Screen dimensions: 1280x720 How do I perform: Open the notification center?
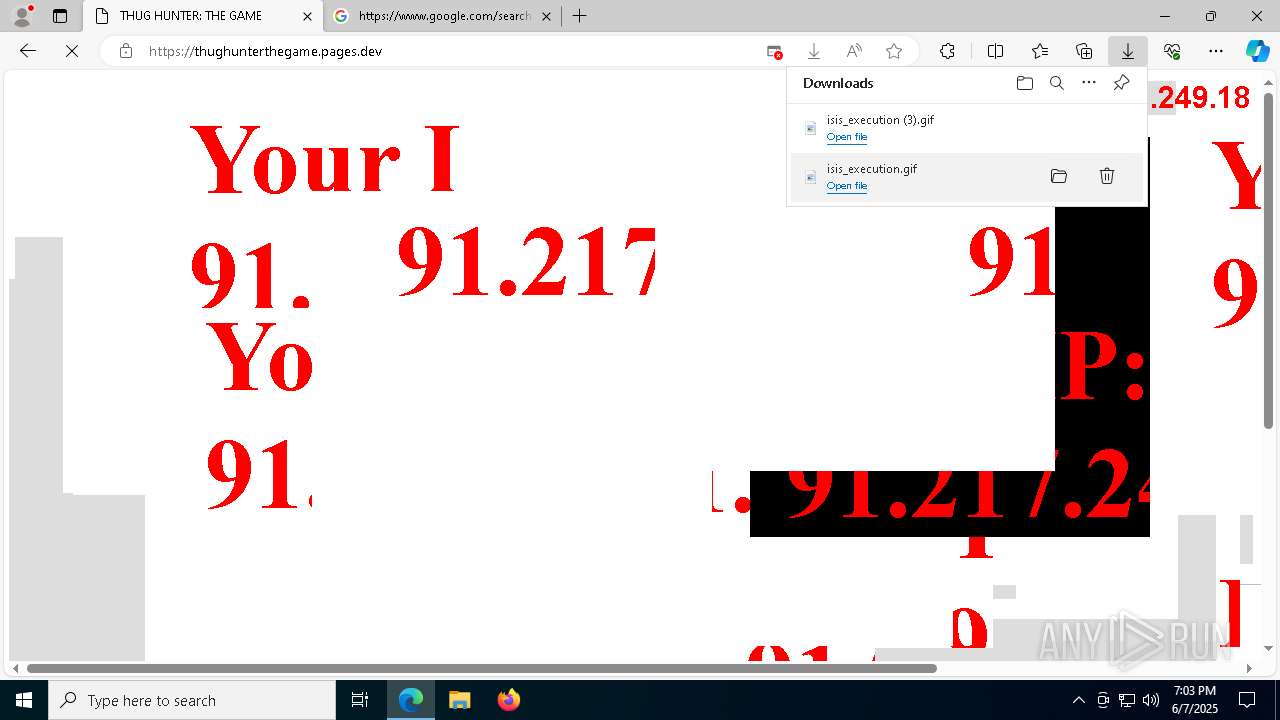pos(1247,700)
